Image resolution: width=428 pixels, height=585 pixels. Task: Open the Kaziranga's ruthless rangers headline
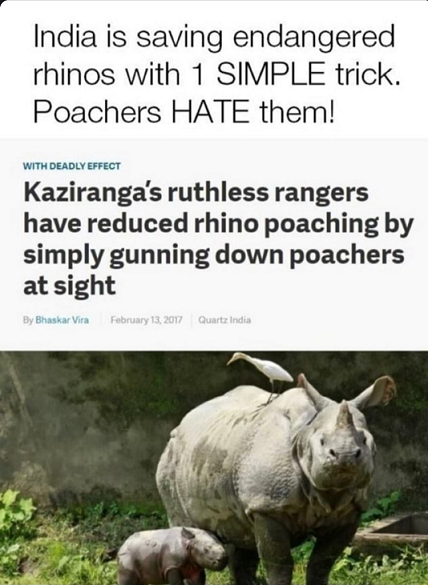coord(218,239)
